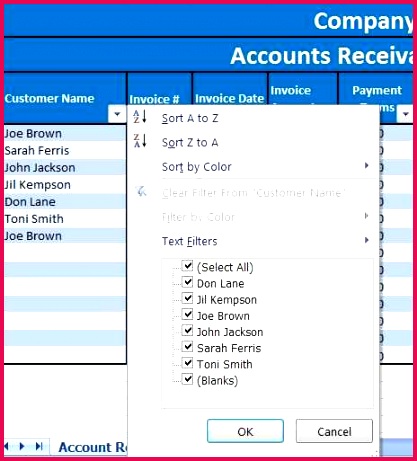Choose Sort A to Z
417x461 pixels.
click(x=190, y=118)
